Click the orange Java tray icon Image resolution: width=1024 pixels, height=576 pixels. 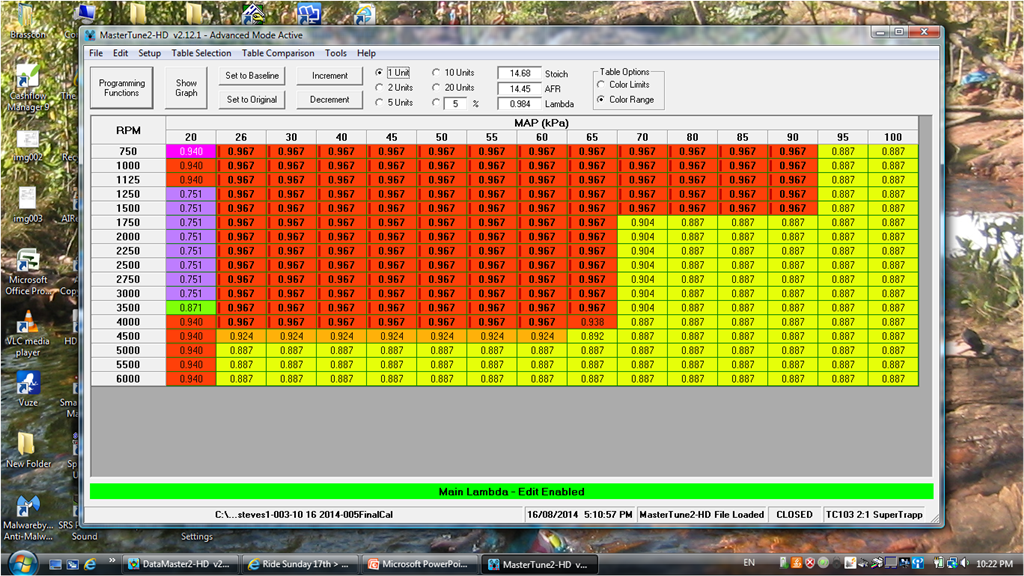coord(796,563)
